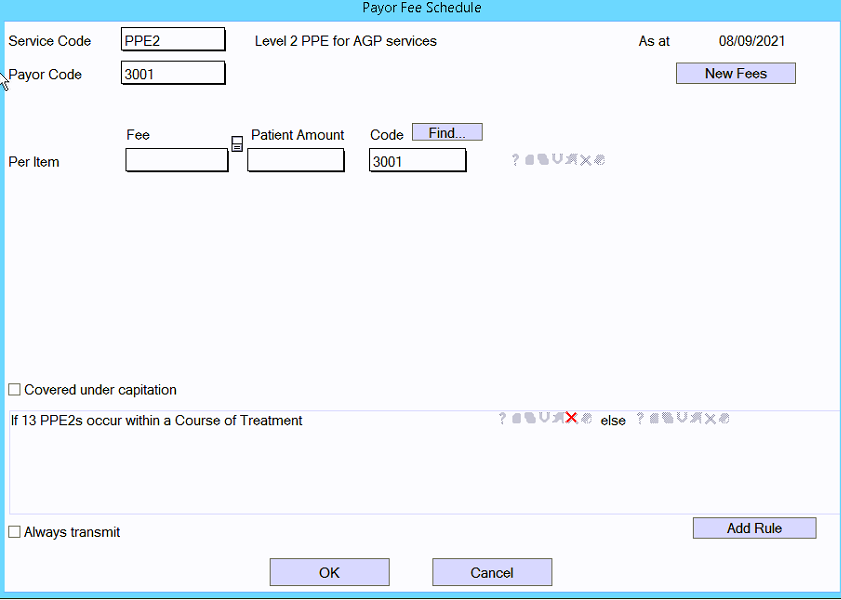Click the calculator icon beside the Fee field

click(237, 144)
